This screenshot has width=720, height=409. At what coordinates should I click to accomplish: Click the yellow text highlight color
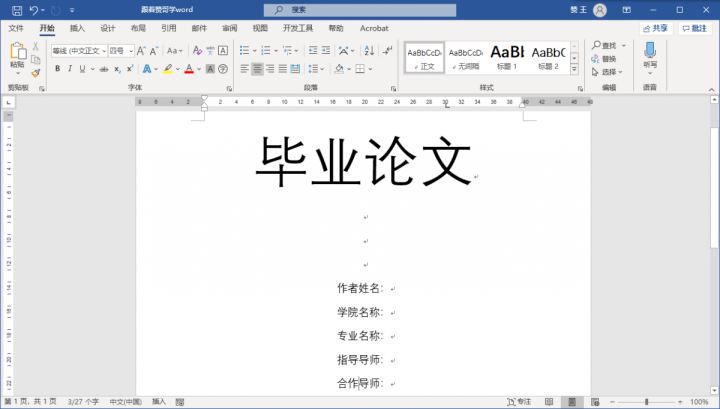(x=168, y=69)
